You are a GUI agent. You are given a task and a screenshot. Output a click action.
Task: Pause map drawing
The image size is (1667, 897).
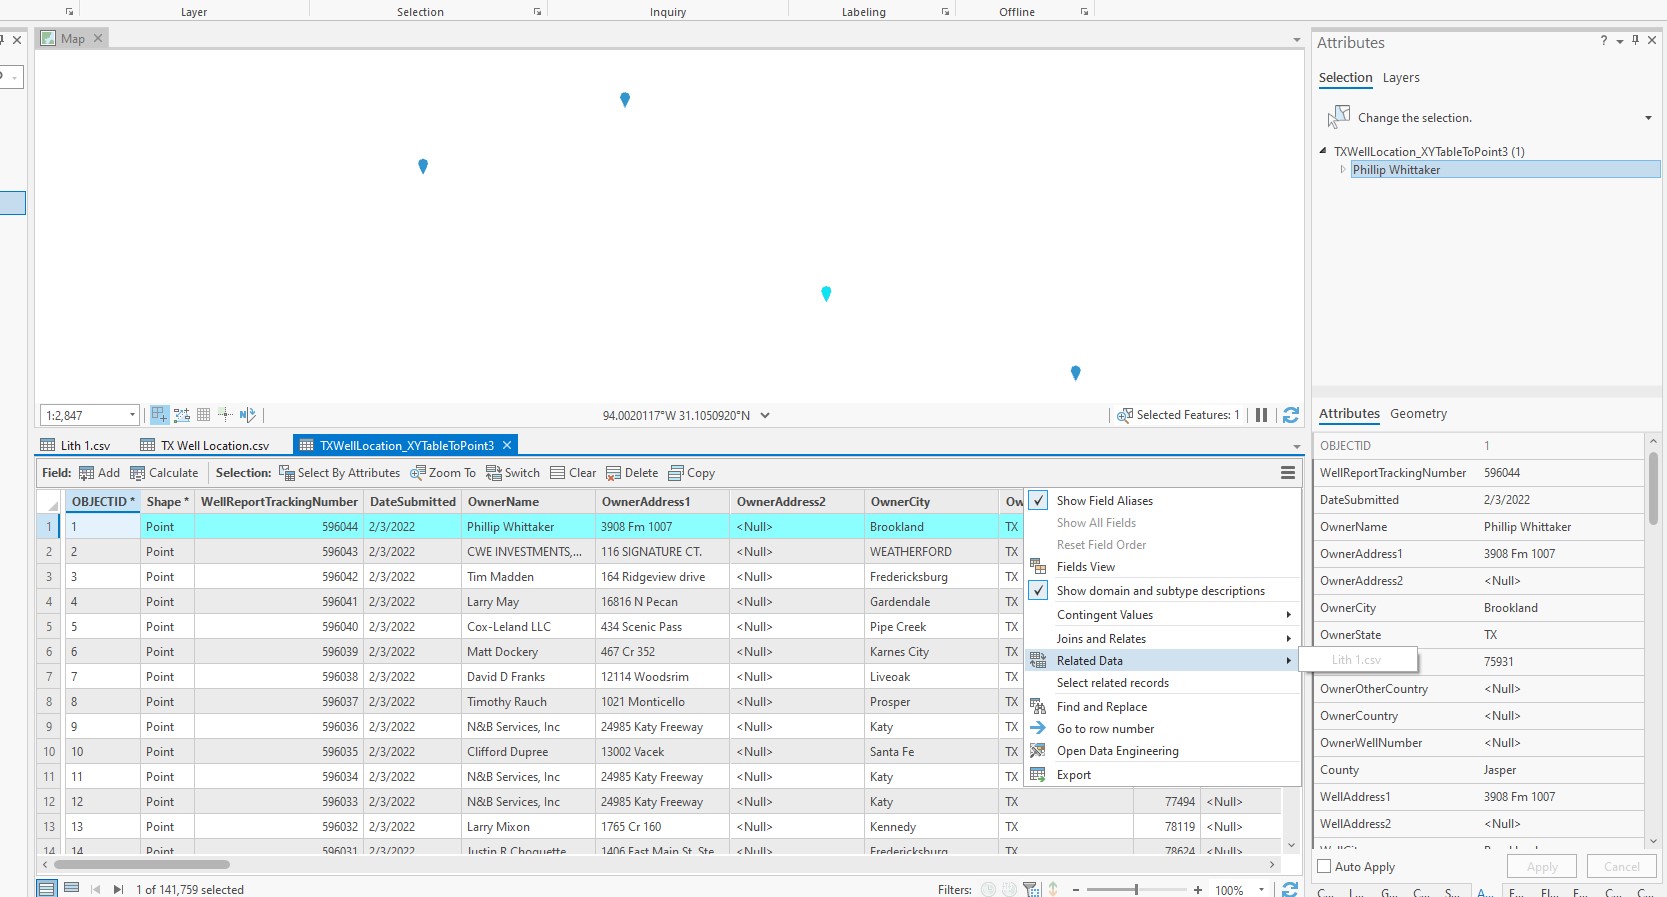[x=1262, y=415]
